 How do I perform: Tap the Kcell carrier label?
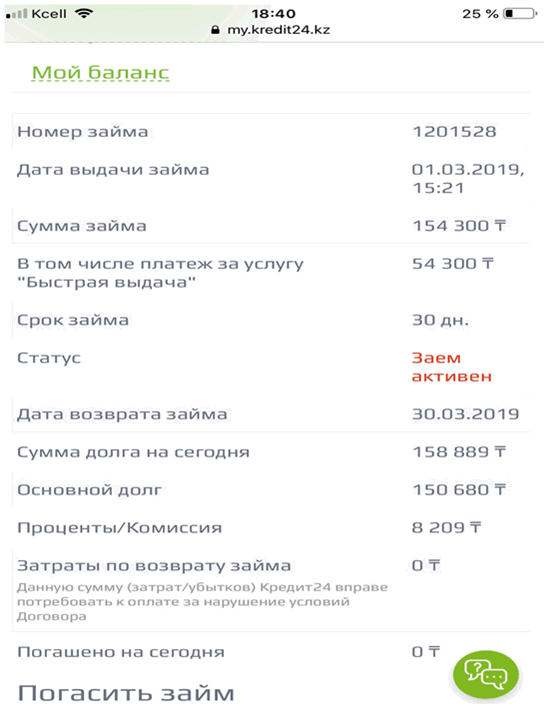[49, 14]
